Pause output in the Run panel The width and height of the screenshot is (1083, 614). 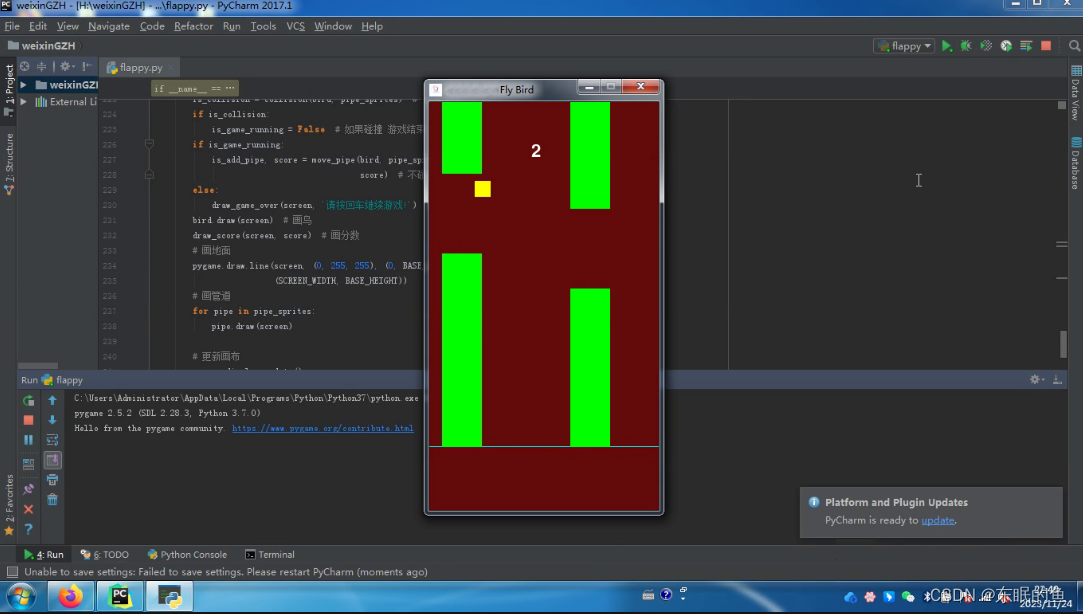[28, 440]
